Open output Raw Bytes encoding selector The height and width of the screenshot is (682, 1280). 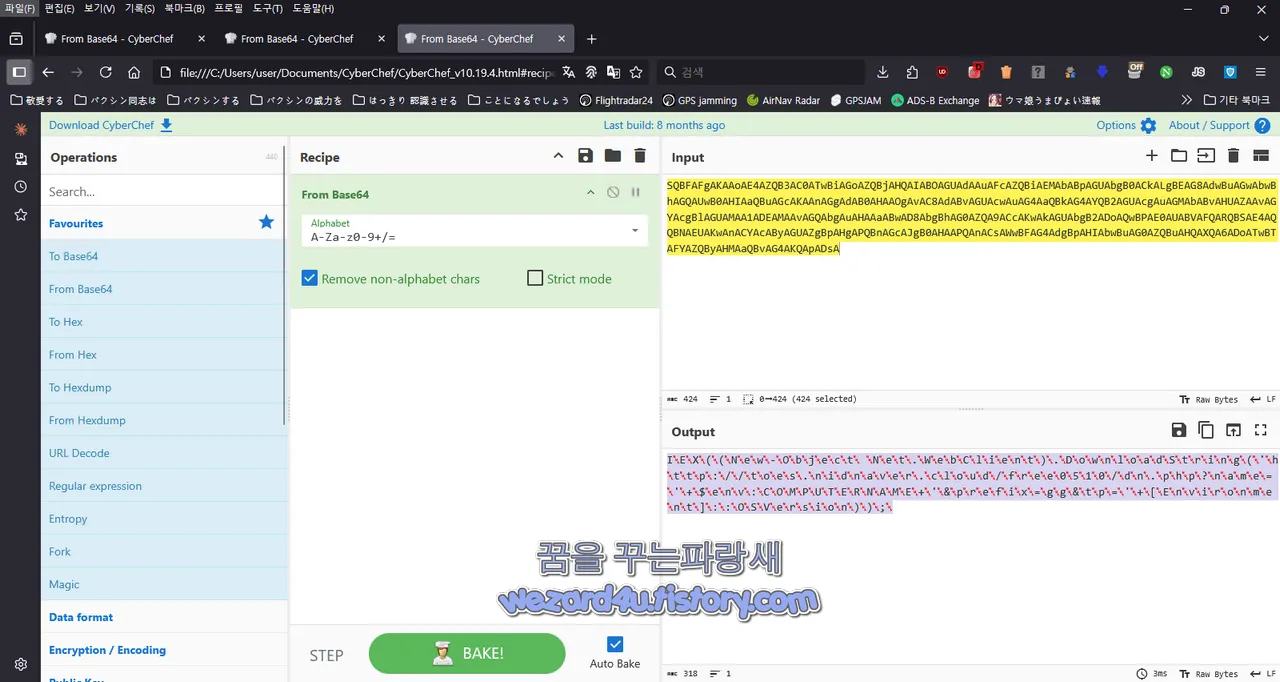(x=1210, y=674)
